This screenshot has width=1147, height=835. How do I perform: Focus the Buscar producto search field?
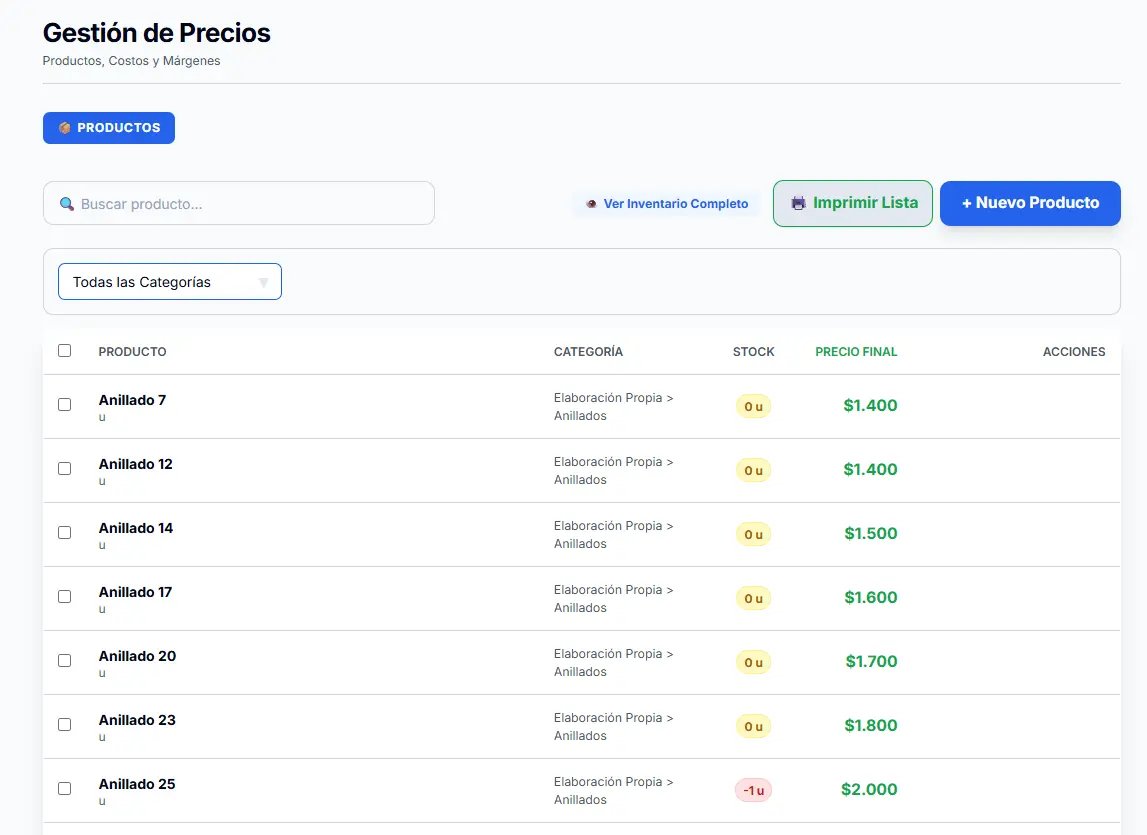tap(239, 203)
